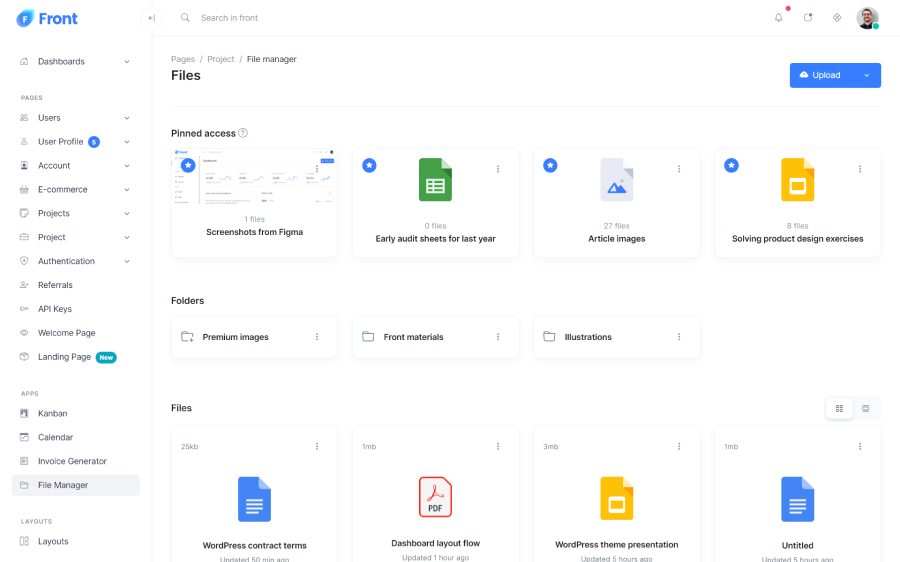Click the three-dot menu on Dashboard layout flow

(498, 446)
